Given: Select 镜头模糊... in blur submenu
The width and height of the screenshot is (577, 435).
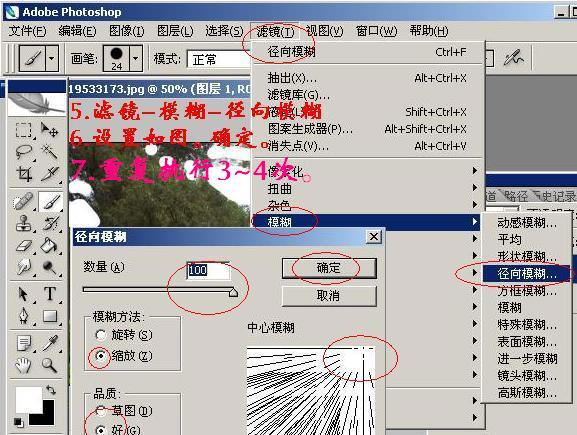Looking at the screenshot, I should pyautogui.click(x=527, y=376).
